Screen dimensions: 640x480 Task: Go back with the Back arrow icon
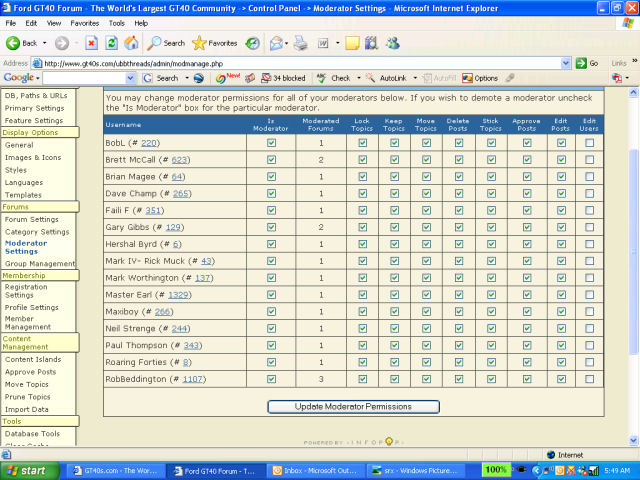pyautogui.click(x=13, y=43)
